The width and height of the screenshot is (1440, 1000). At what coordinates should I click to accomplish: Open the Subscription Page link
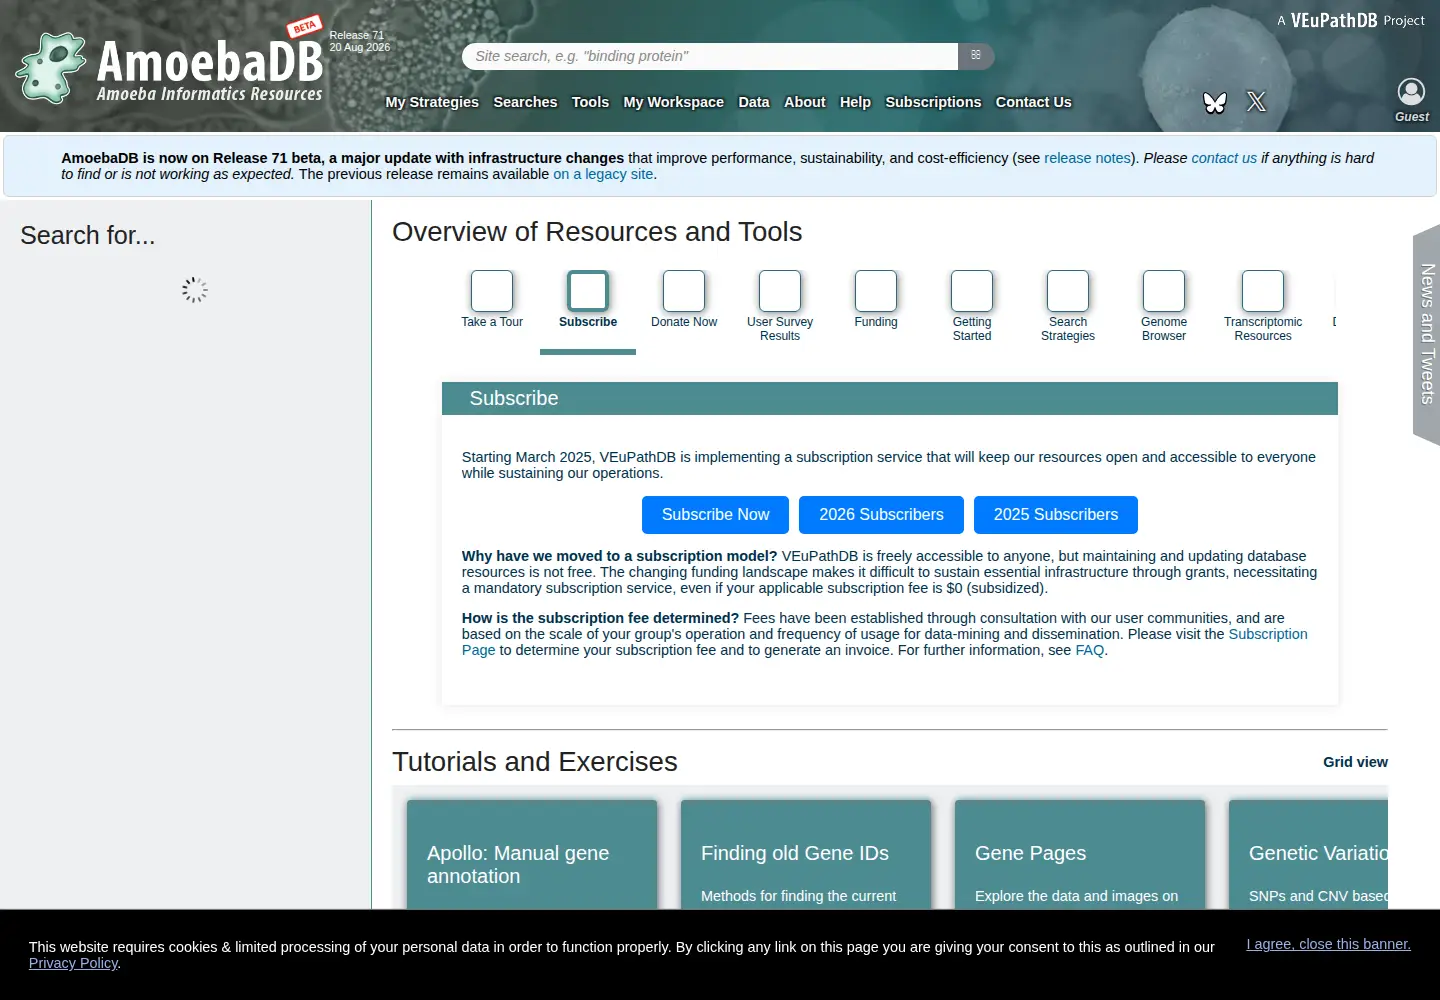[1268, 634]
